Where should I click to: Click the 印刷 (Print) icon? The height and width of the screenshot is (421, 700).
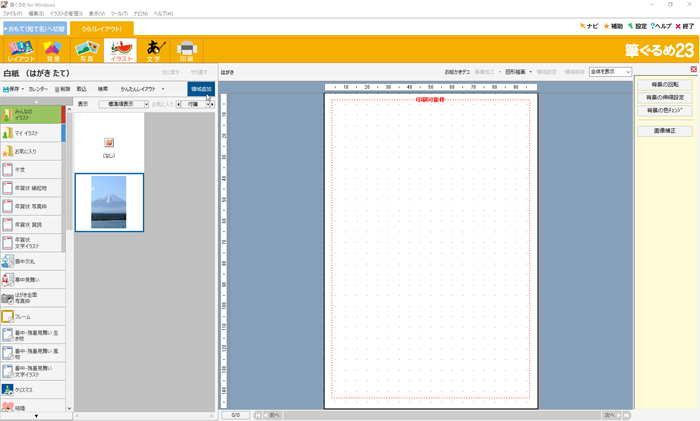pyautogui.click(x=186, y=50)
